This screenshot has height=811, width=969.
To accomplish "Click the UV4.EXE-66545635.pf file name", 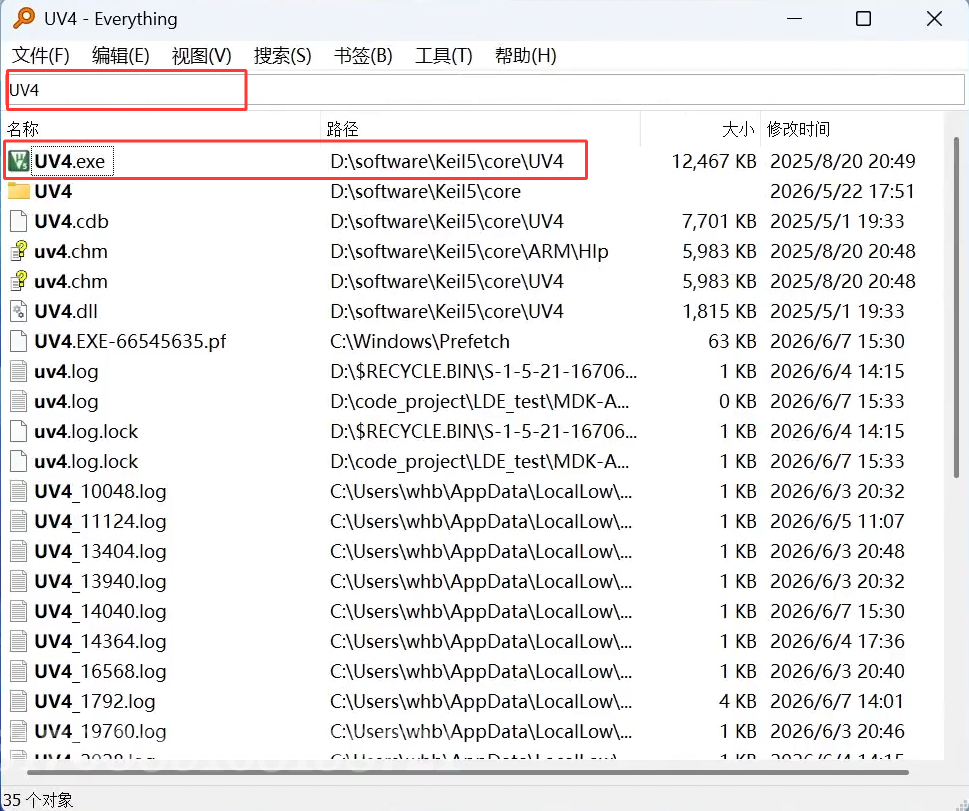I will [x=130, y=341].
